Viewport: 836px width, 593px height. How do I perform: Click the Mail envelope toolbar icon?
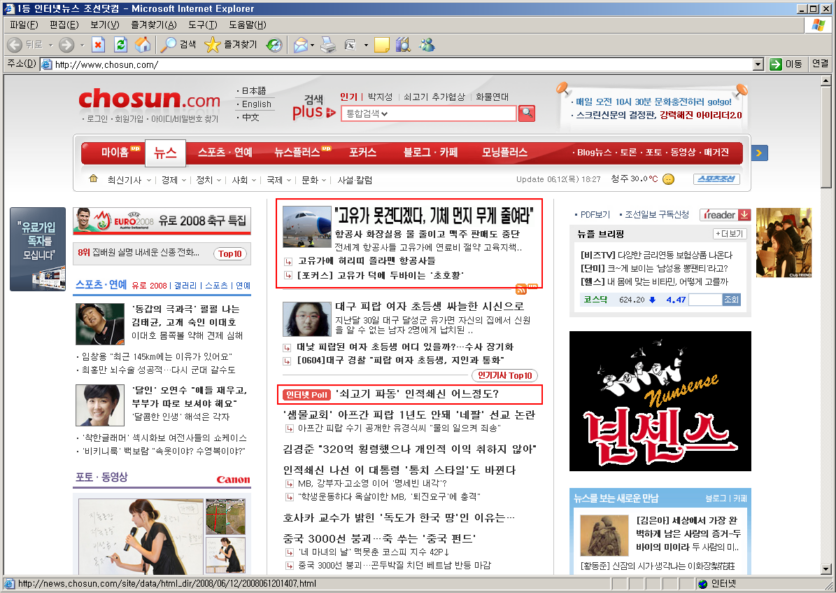(301, 45)
